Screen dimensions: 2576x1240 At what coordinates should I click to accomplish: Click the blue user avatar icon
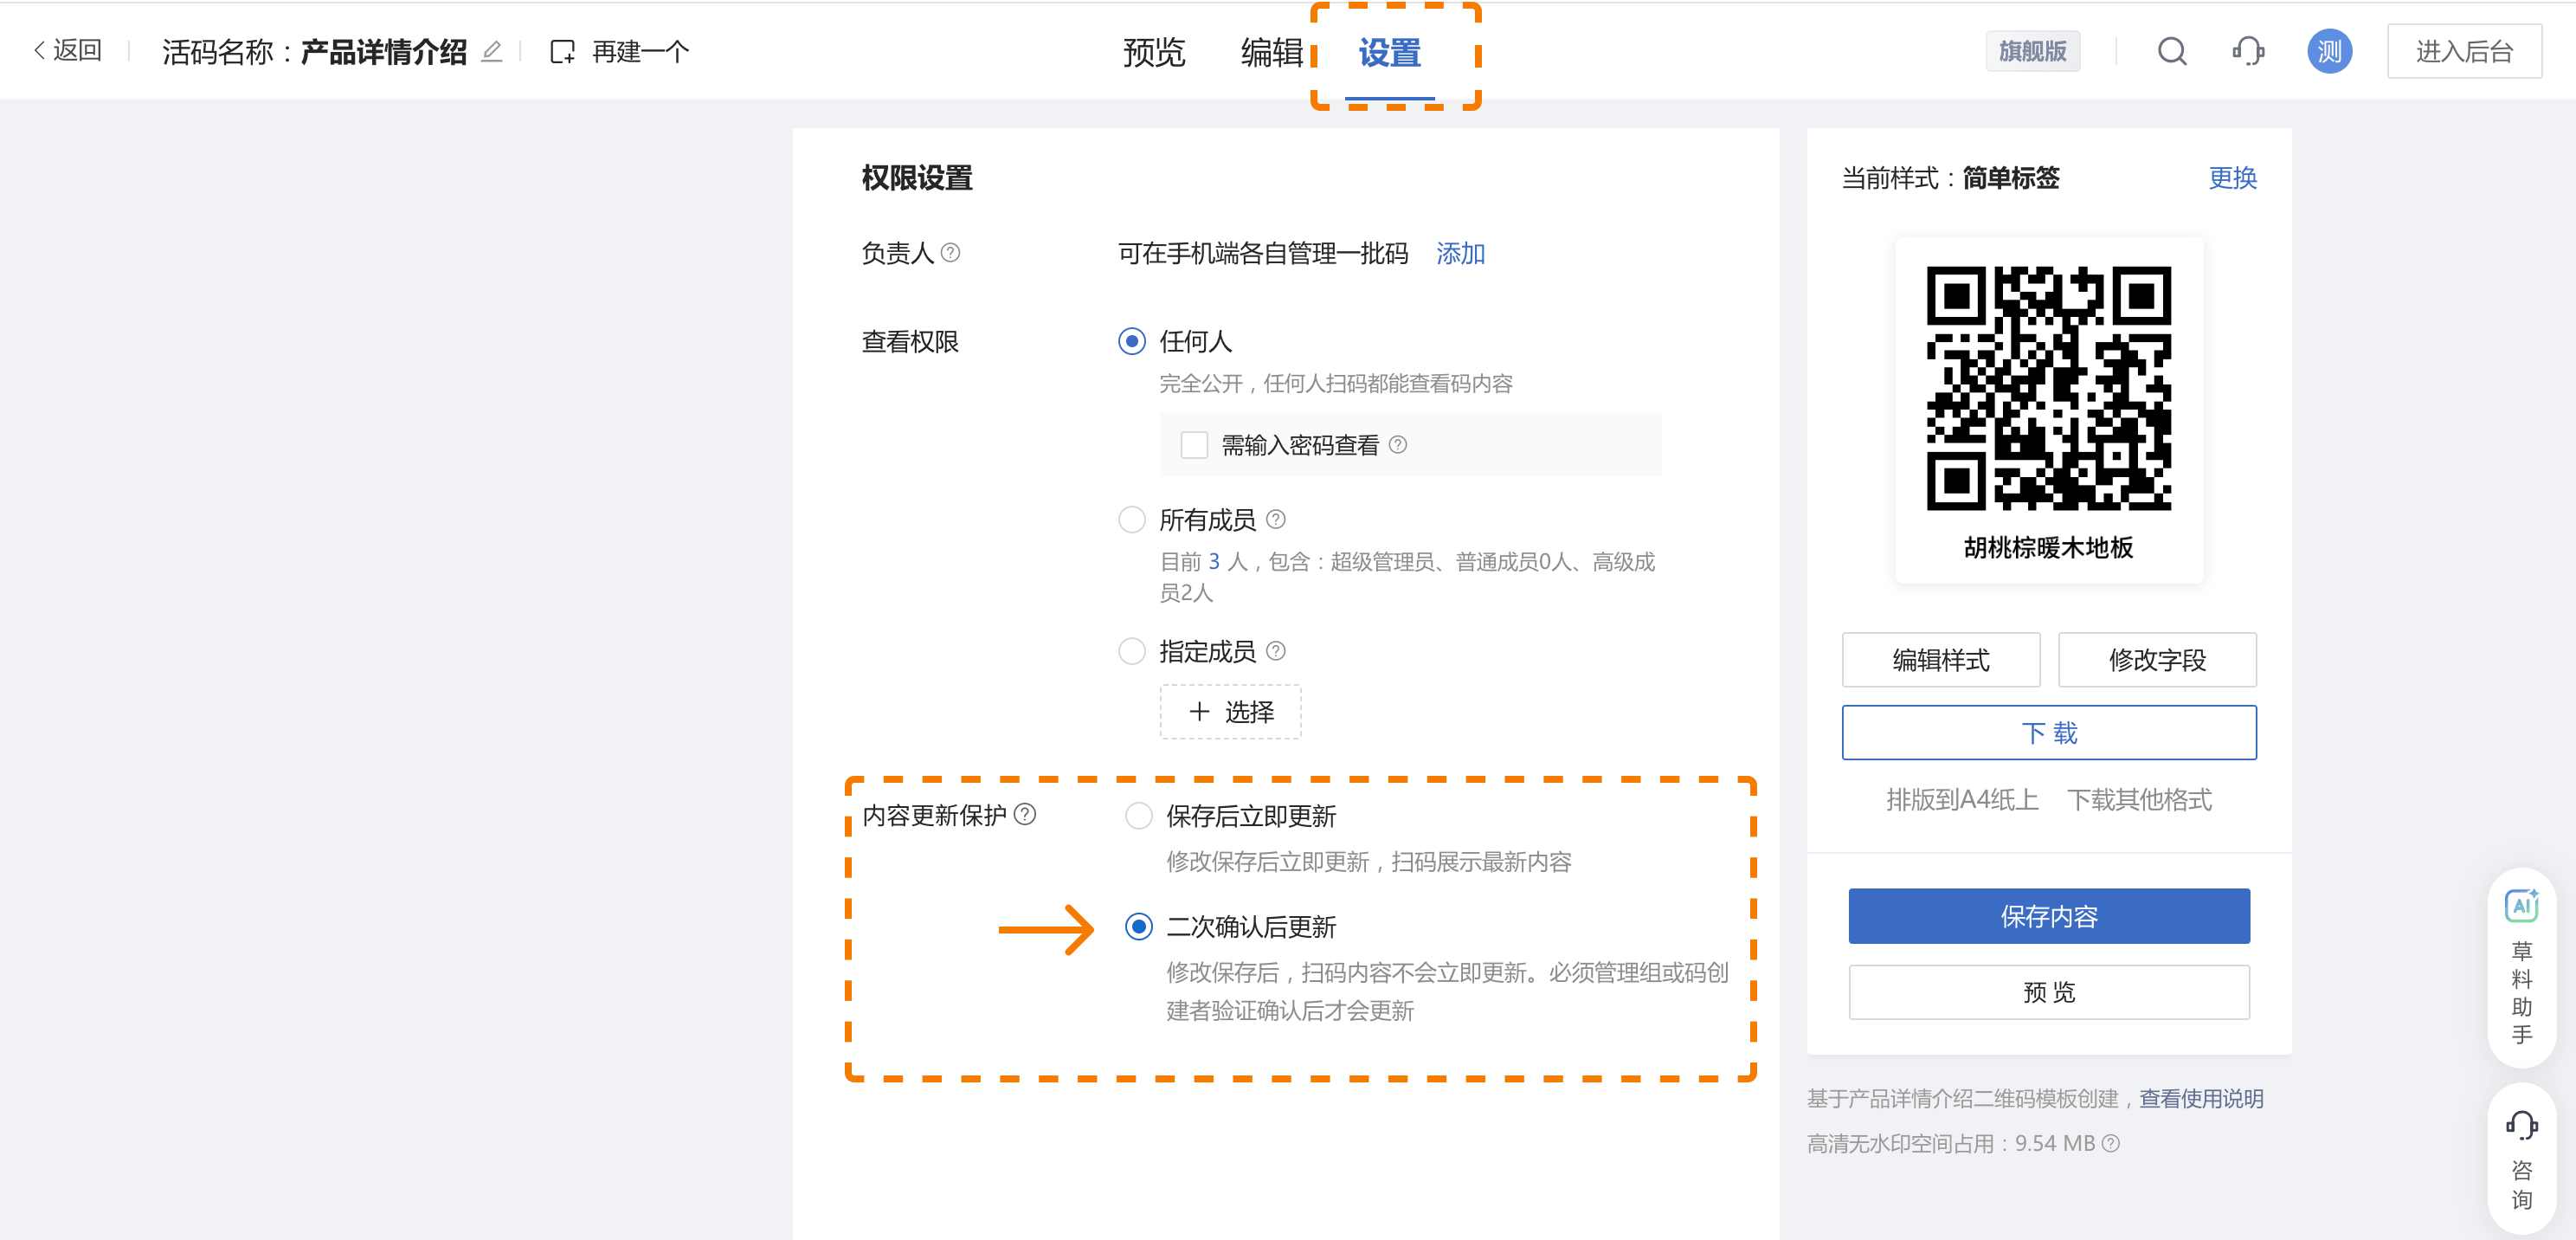2329,52
